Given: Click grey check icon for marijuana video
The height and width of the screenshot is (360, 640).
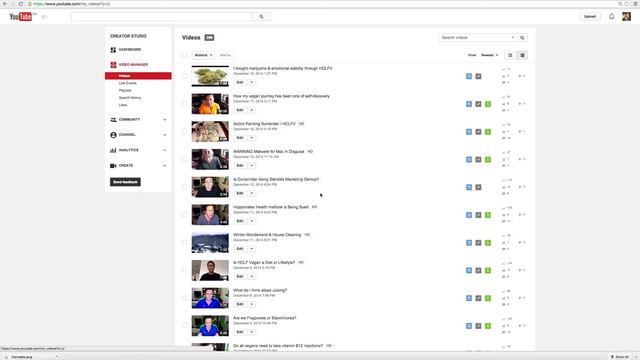Looking at the screenshot, I should [x=478, y=76].
